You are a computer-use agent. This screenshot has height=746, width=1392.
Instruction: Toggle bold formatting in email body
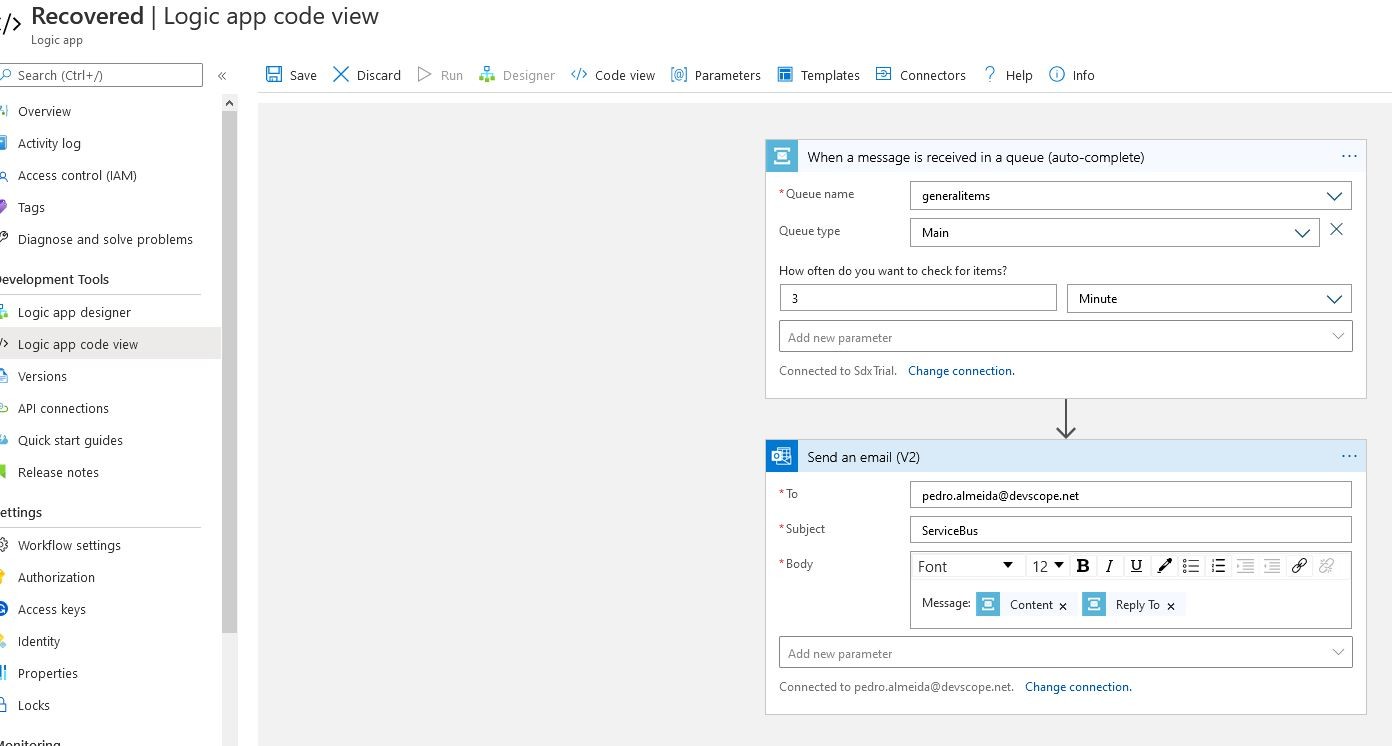click(1082, 566)
